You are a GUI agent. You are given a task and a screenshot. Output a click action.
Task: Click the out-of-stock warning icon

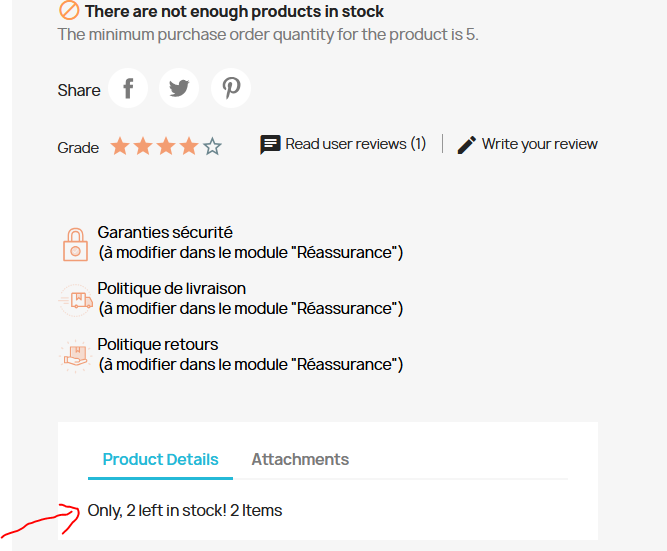pyautogui.click(x=69, y=11)
